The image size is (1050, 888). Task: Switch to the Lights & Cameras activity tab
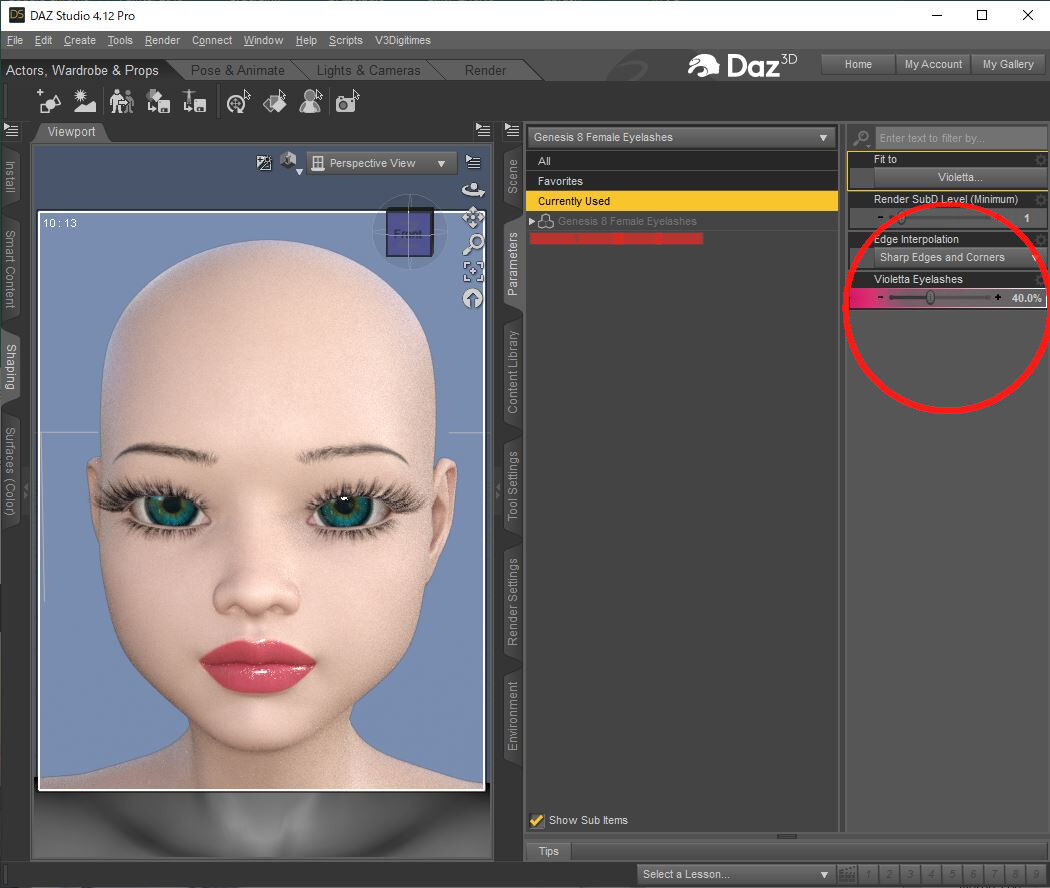(368, 70)
